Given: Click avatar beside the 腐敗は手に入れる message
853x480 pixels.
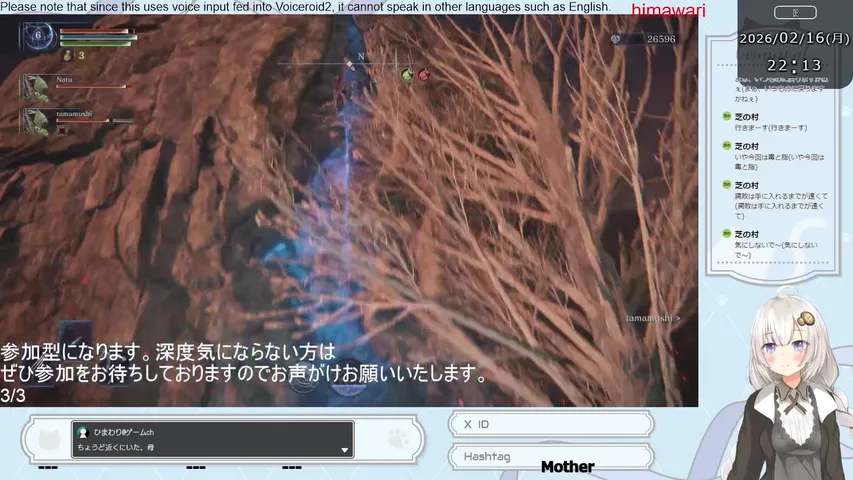Looking at the screenshot, I should click(726, 184).
